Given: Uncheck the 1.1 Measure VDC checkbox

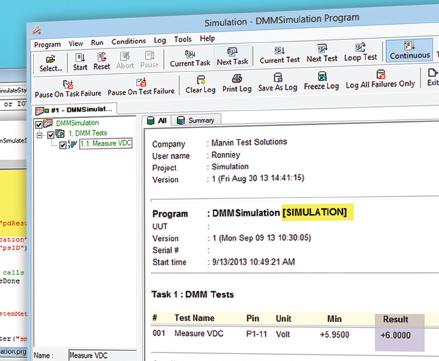Looking at the screenshot, I should tap(63, 145).
